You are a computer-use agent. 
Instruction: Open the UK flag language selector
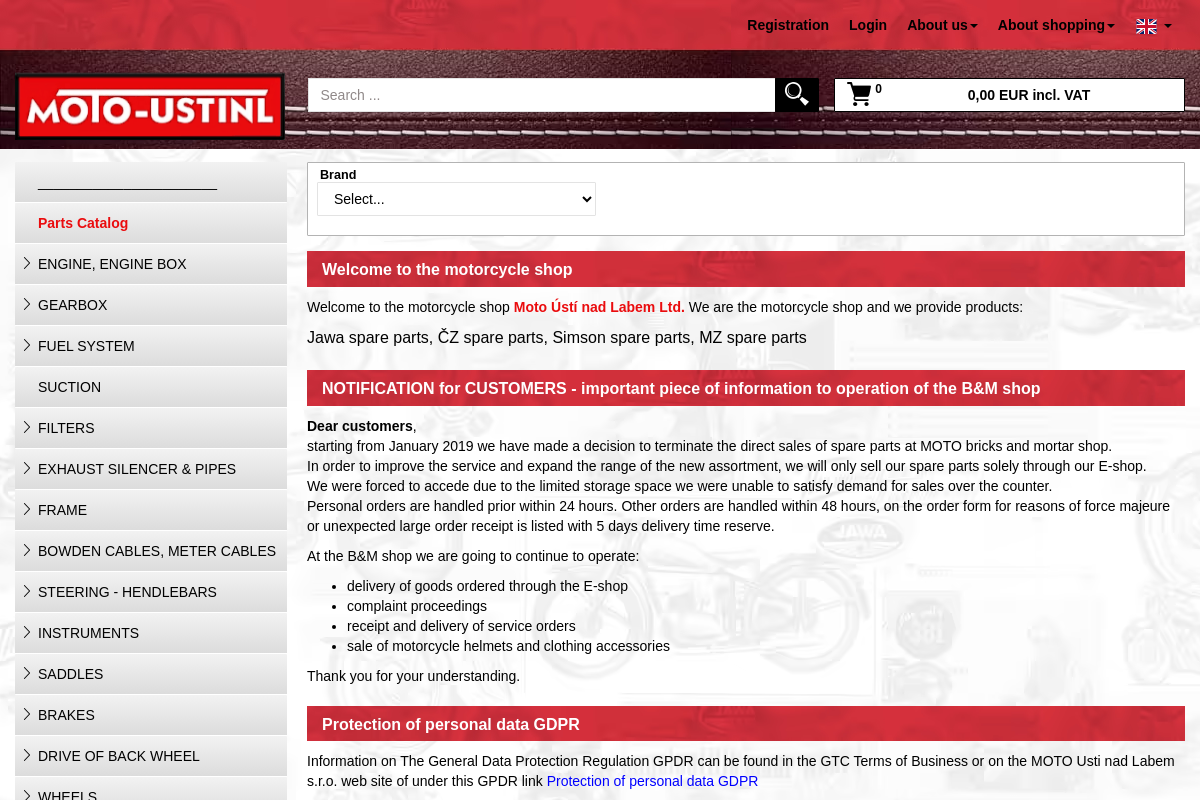click(1153, 26)
